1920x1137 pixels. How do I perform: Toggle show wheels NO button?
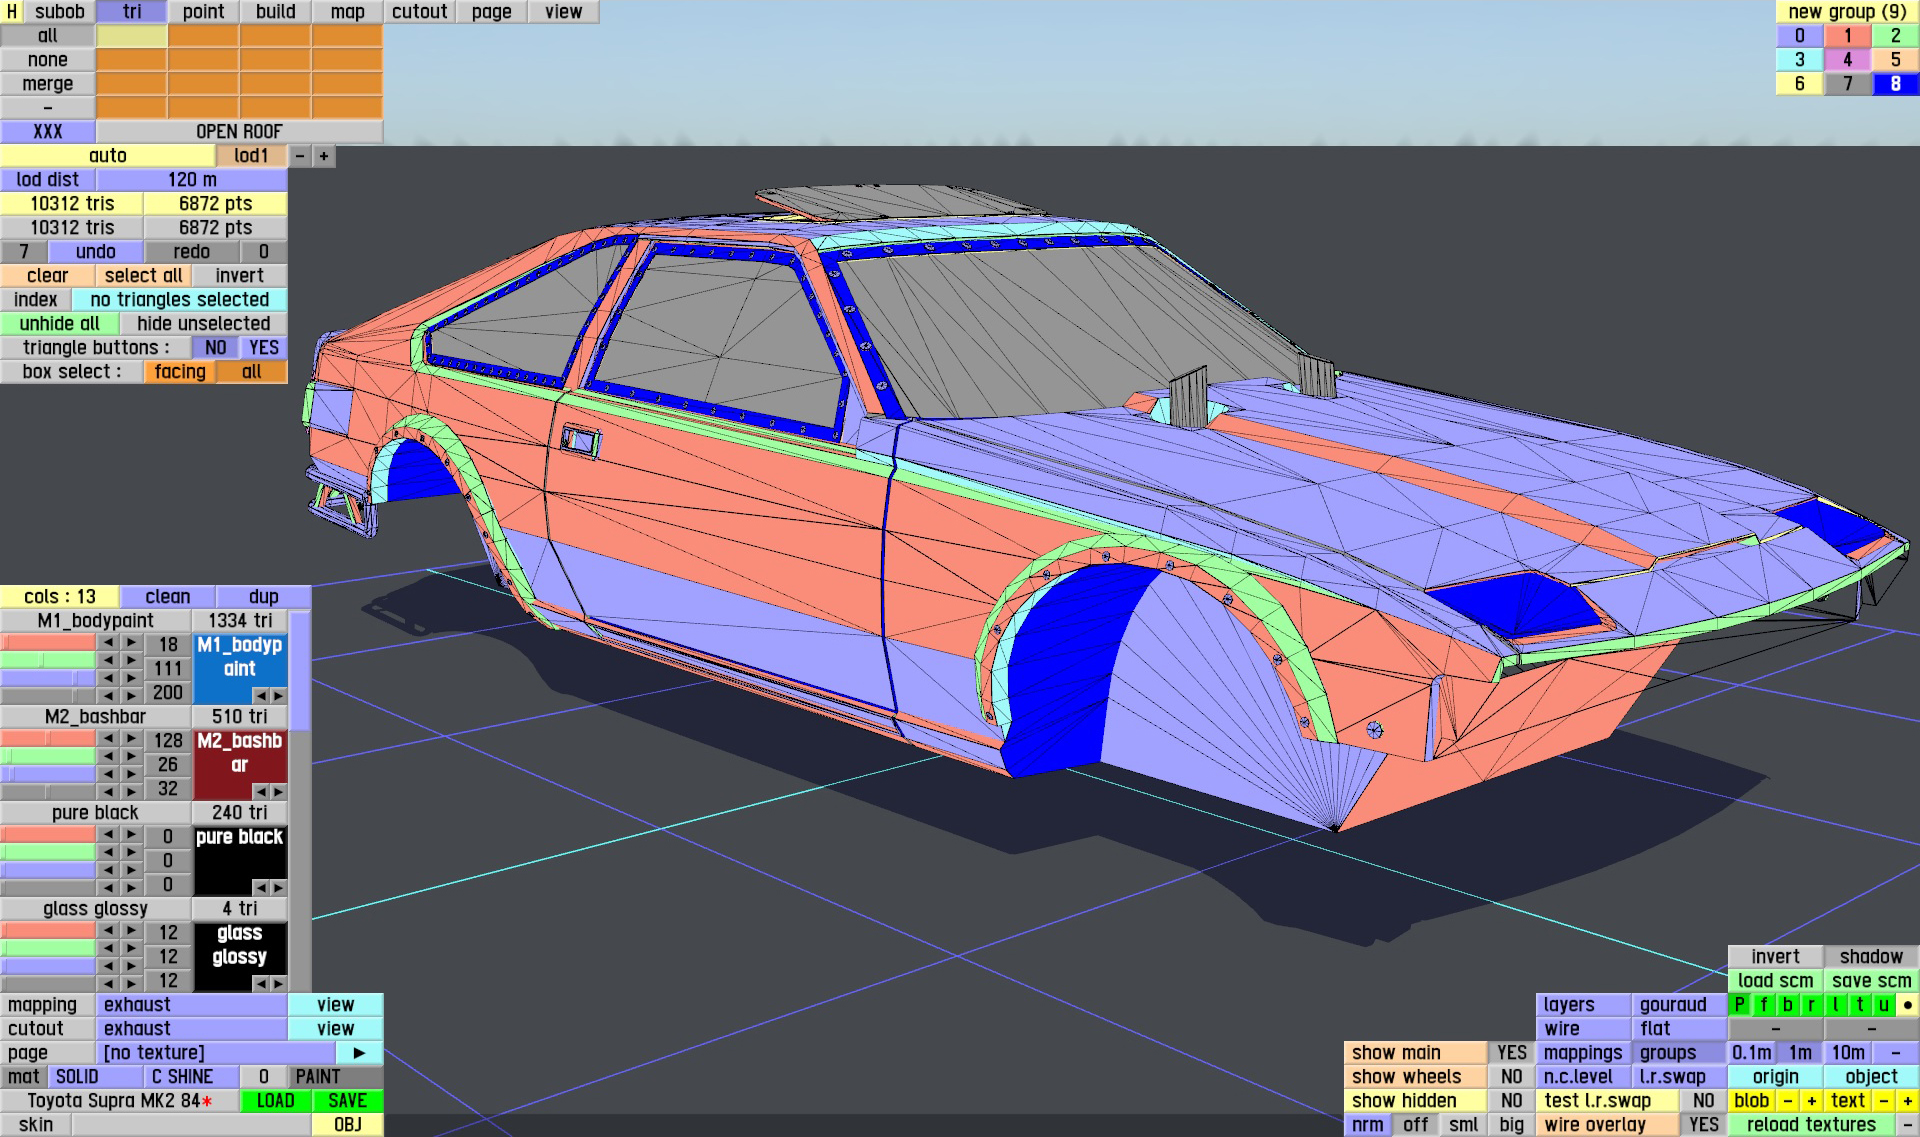(1511, 1077)
